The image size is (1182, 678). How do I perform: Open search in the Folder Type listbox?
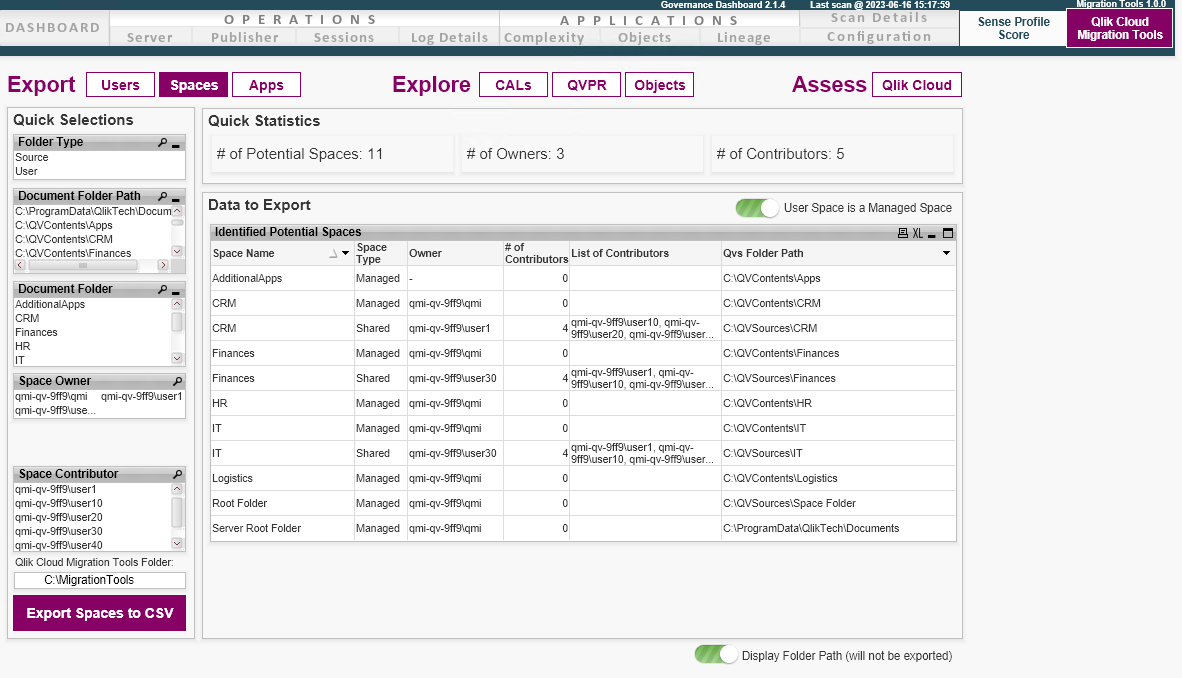click(163, 141)
